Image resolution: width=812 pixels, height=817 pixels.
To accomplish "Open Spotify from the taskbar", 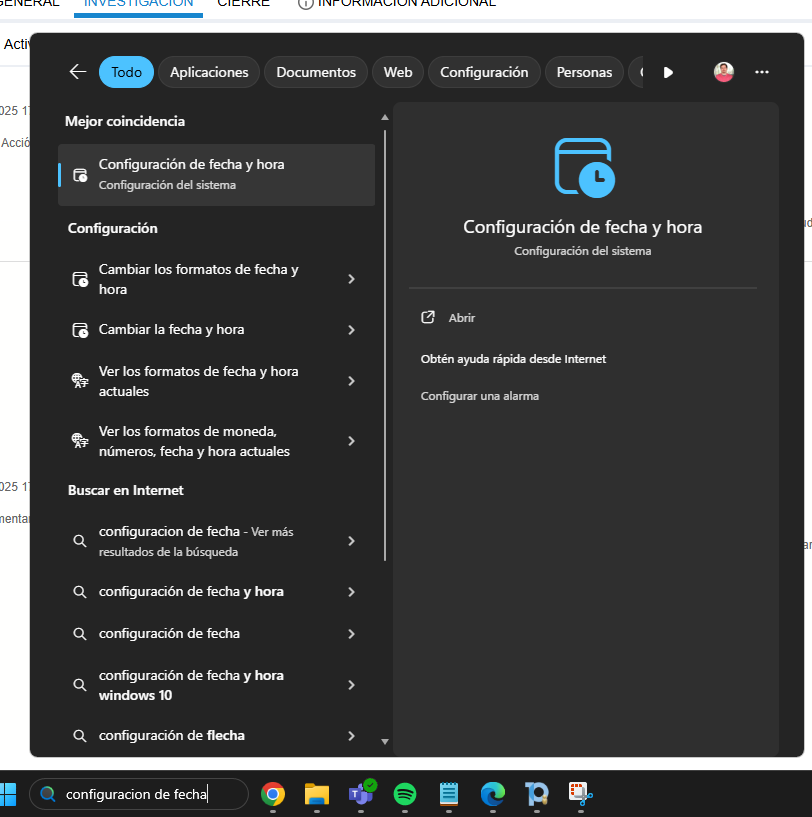I will [x=405, y=794].
